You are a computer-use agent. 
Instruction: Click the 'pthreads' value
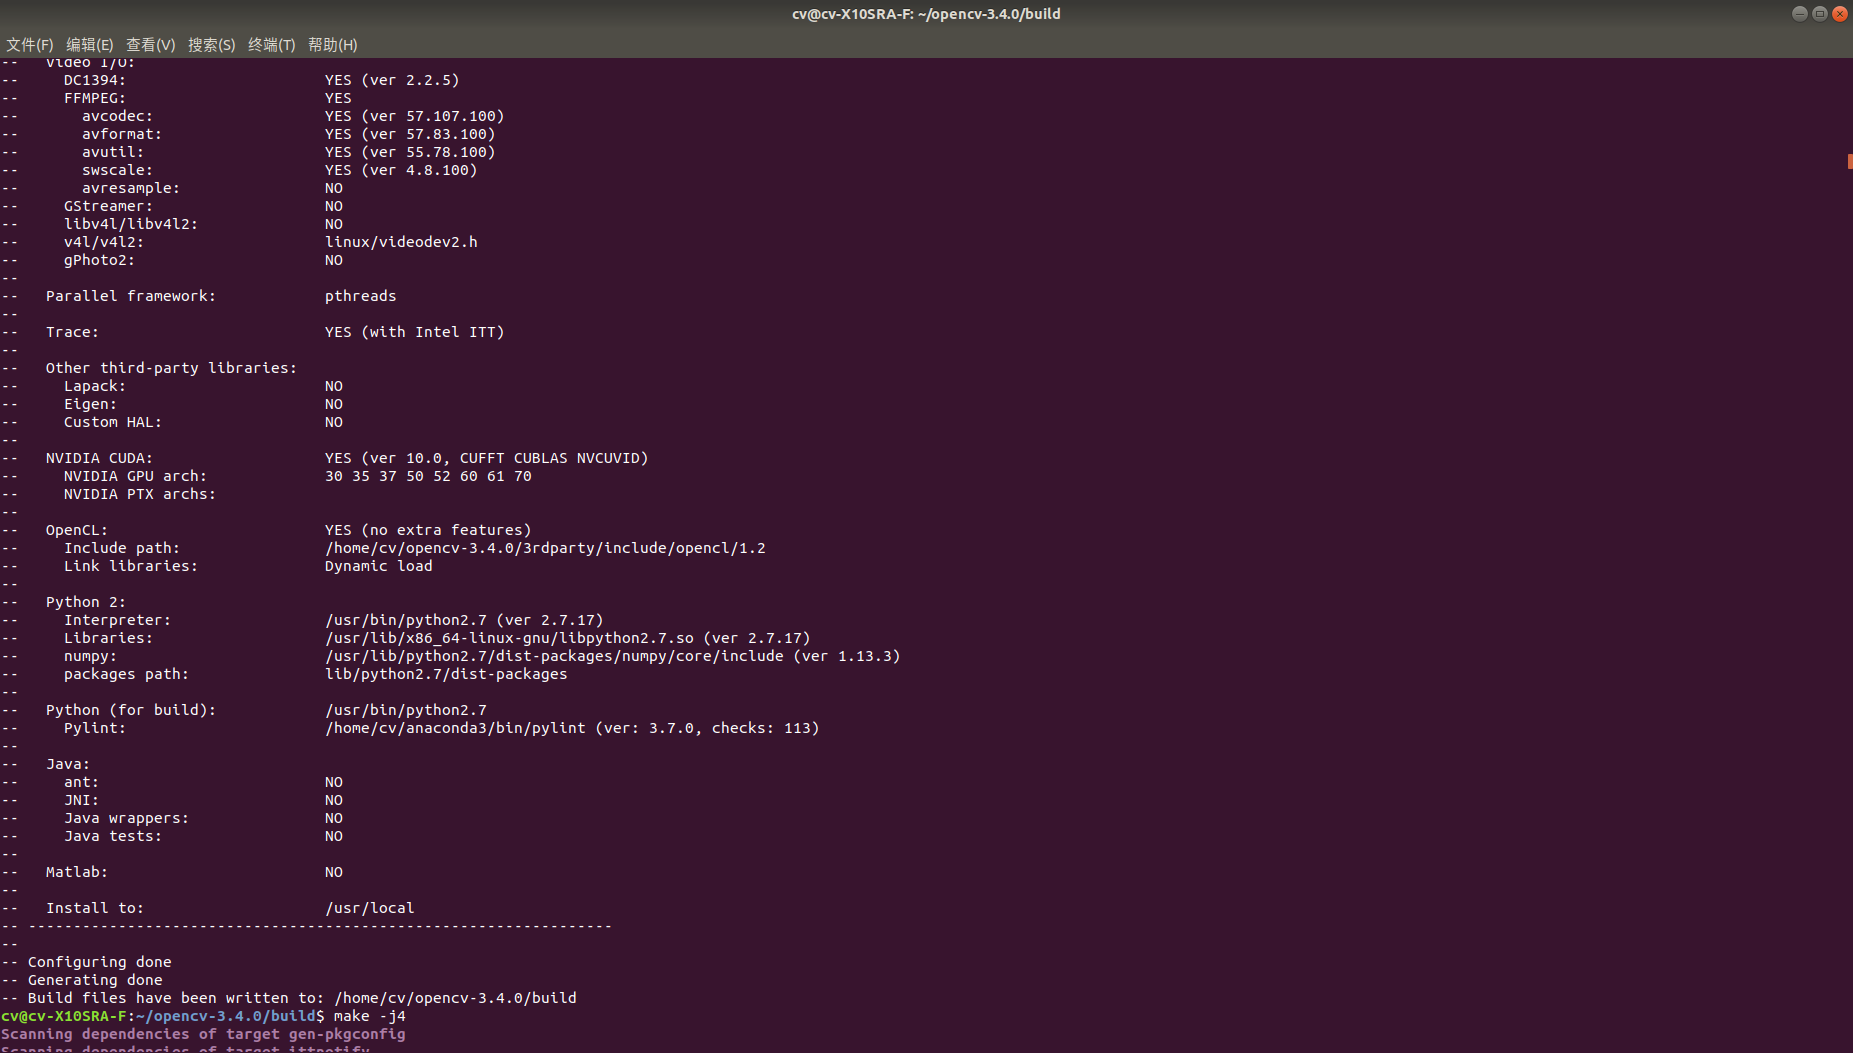[x=361, y=296]
